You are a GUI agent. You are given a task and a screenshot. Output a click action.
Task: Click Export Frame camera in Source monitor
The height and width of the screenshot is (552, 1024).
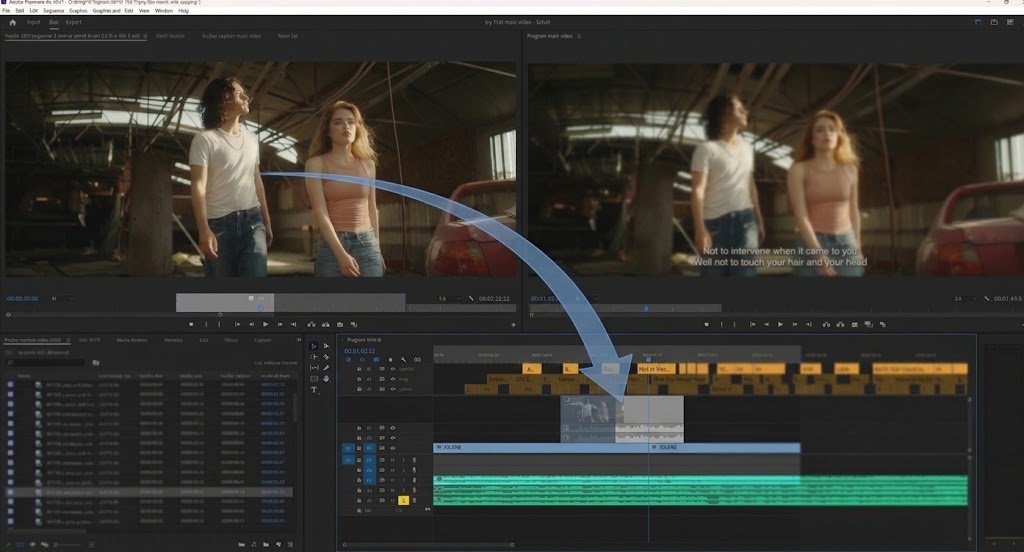(340, 325)
